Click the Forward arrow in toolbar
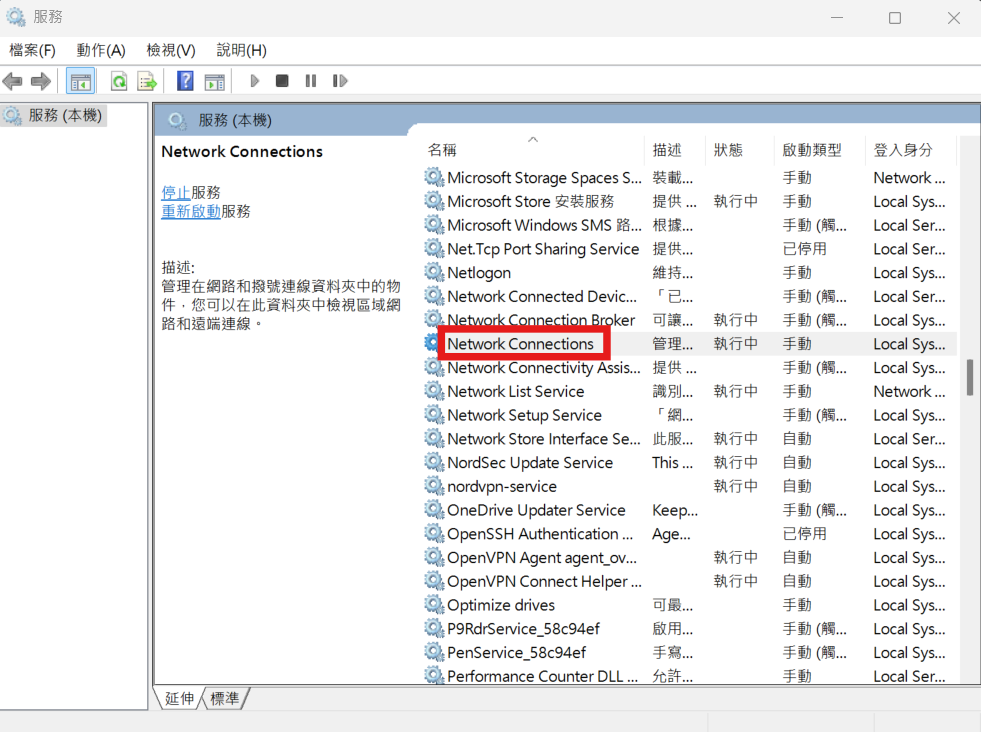Screen dimensions: 981x732 [x=41, y=81]
